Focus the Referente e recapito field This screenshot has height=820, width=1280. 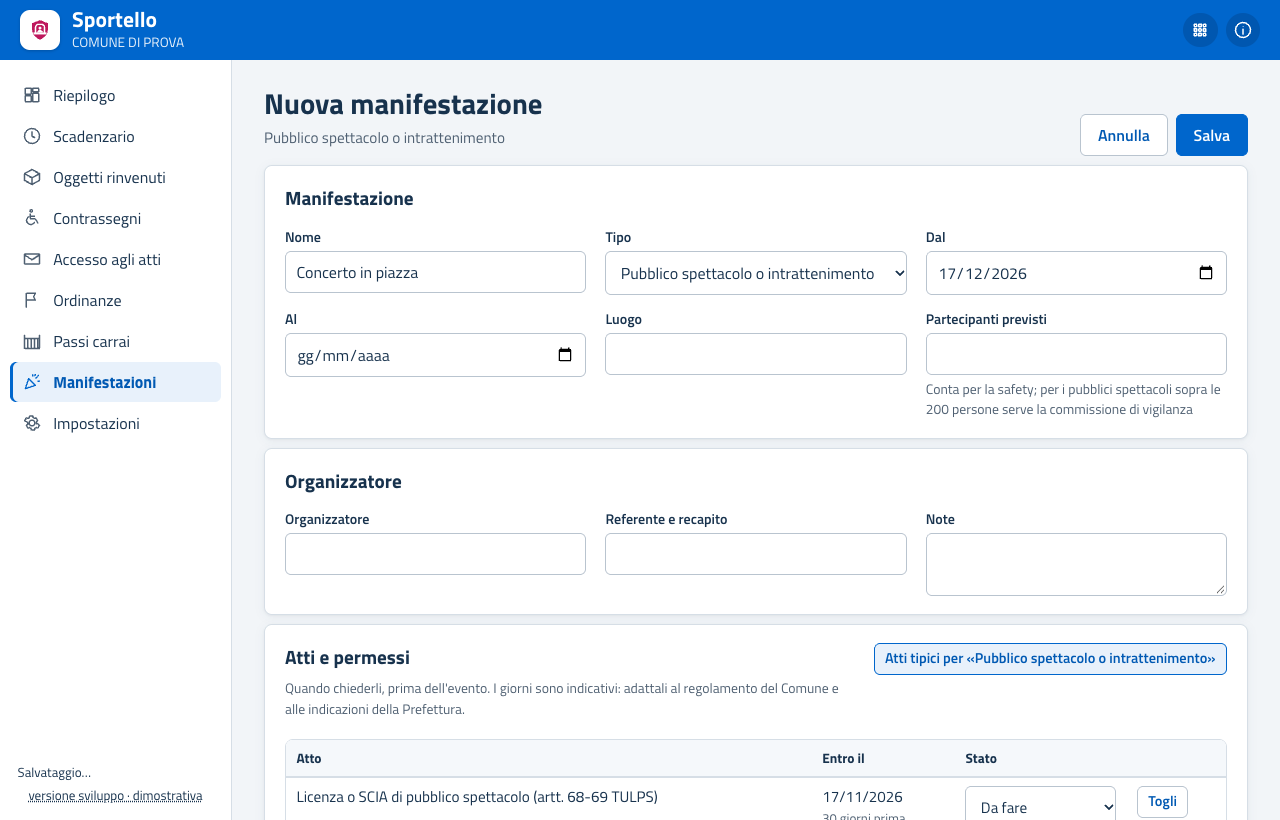click(x=756, y=554)
